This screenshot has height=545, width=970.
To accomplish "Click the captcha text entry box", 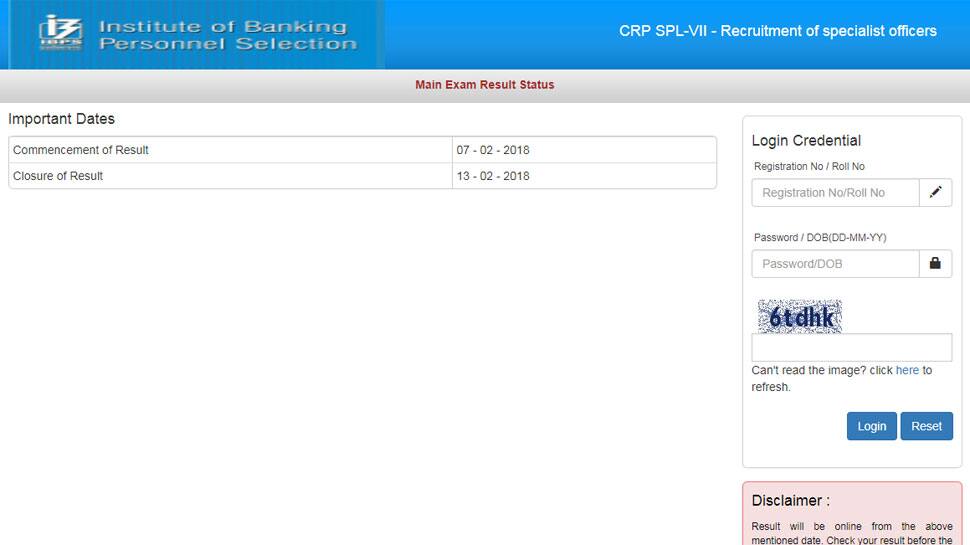I will [x=851, y=348].
